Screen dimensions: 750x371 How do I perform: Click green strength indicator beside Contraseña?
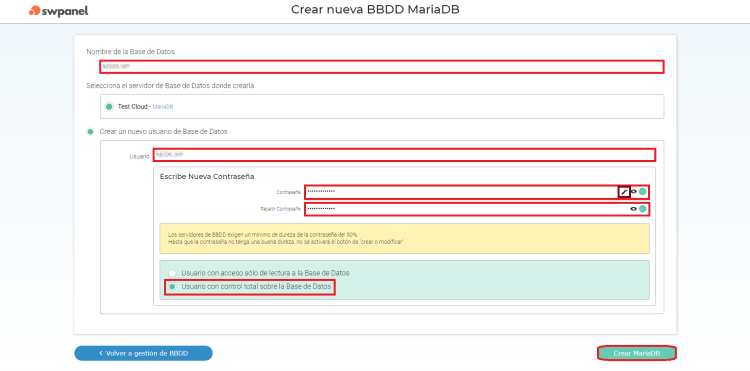[x=643, y=192]
